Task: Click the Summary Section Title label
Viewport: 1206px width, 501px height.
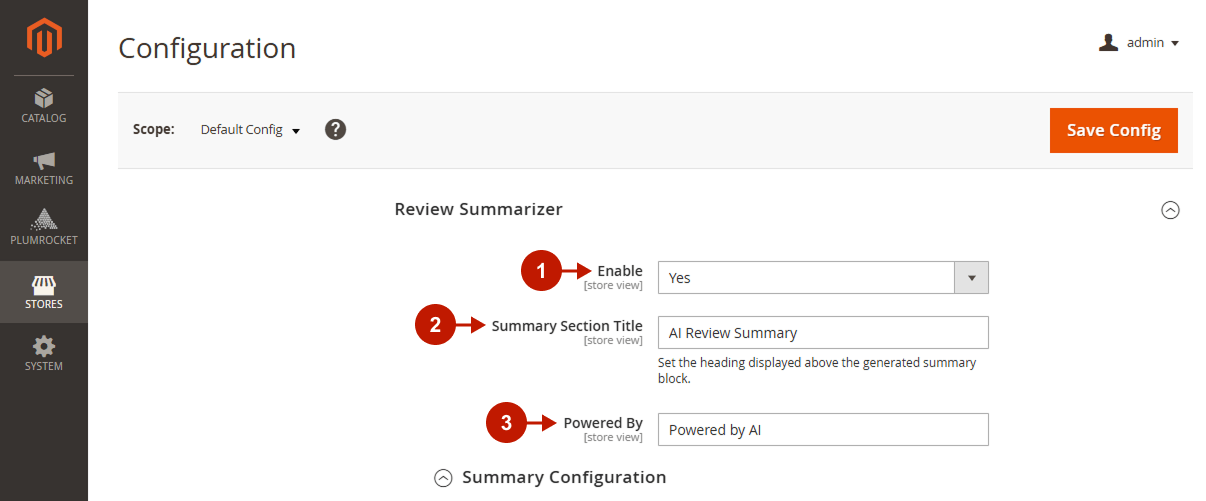Action: point(567,326)
